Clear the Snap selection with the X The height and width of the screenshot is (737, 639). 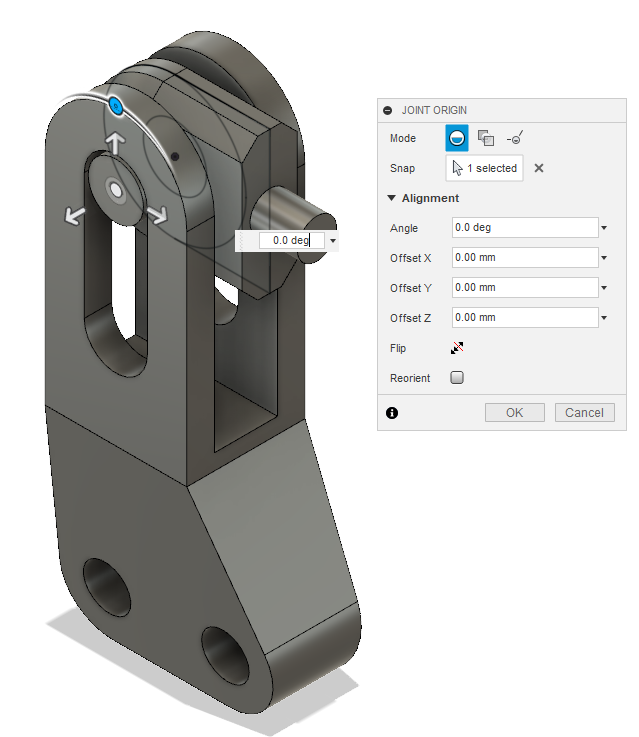pyautogui.click(x=539, y=168)
